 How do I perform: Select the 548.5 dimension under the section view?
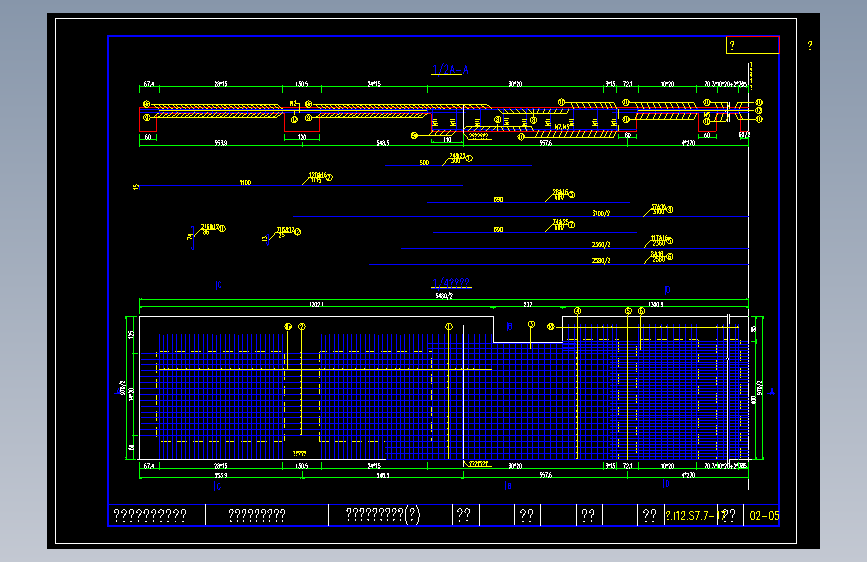383,143
